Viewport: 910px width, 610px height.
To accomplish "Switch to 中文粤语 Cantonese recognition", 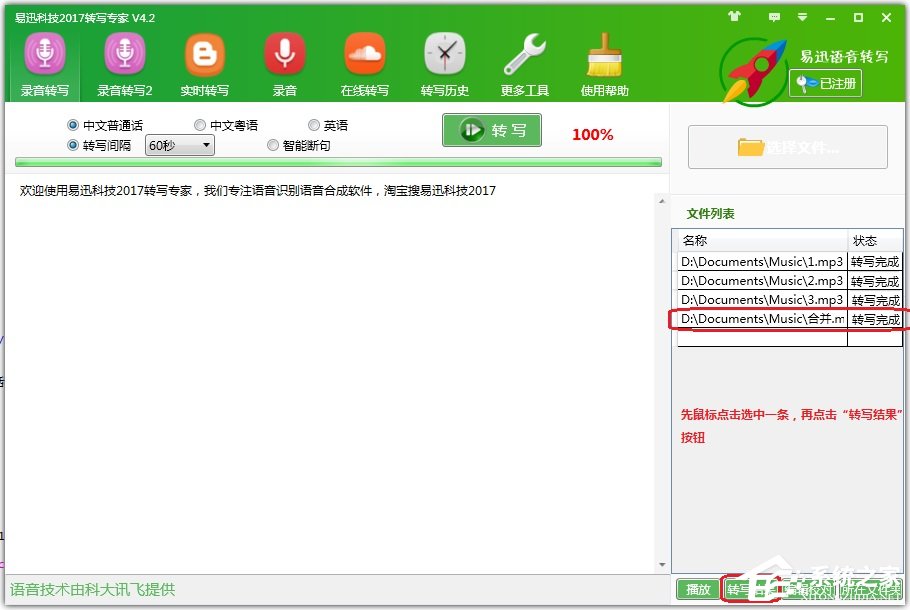I will [200, 124].
